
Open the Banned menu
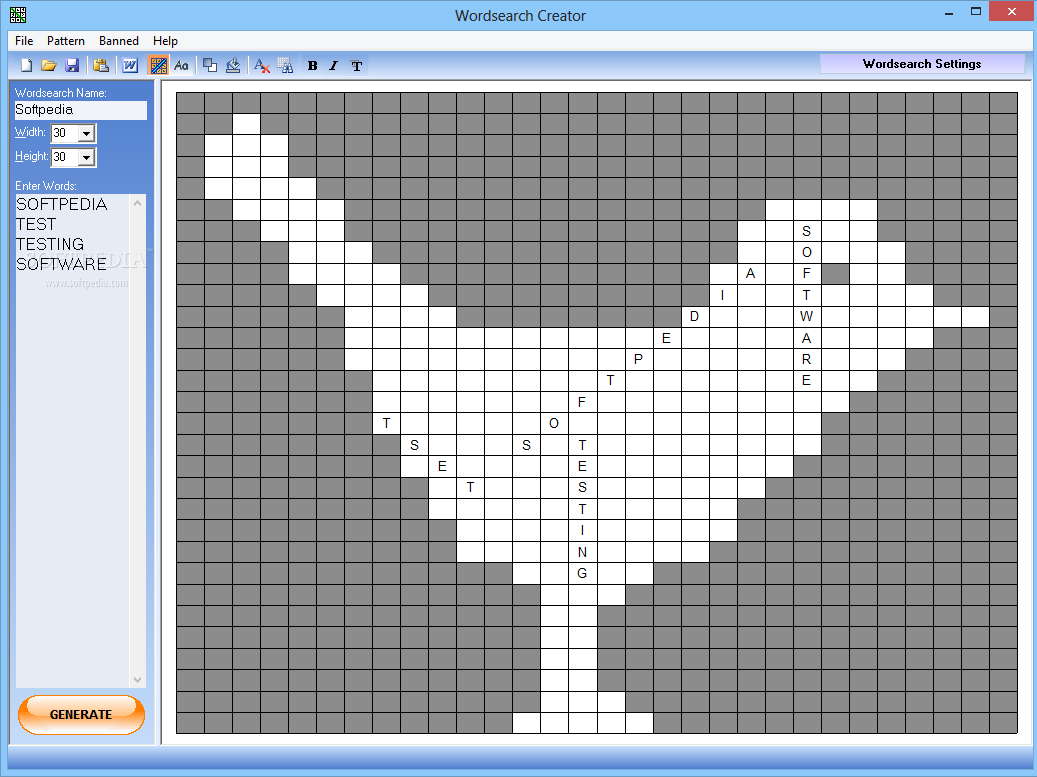[x=119, y=41]
